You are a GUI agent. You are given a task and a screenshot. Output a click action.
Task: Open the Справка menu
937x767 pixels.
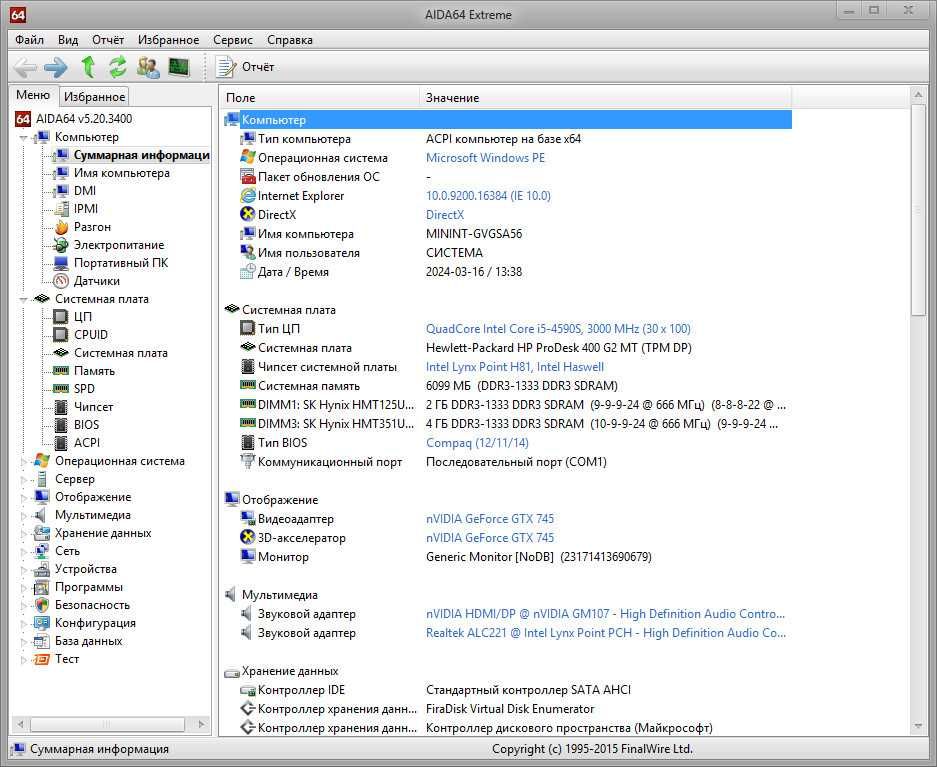point(290,40)
